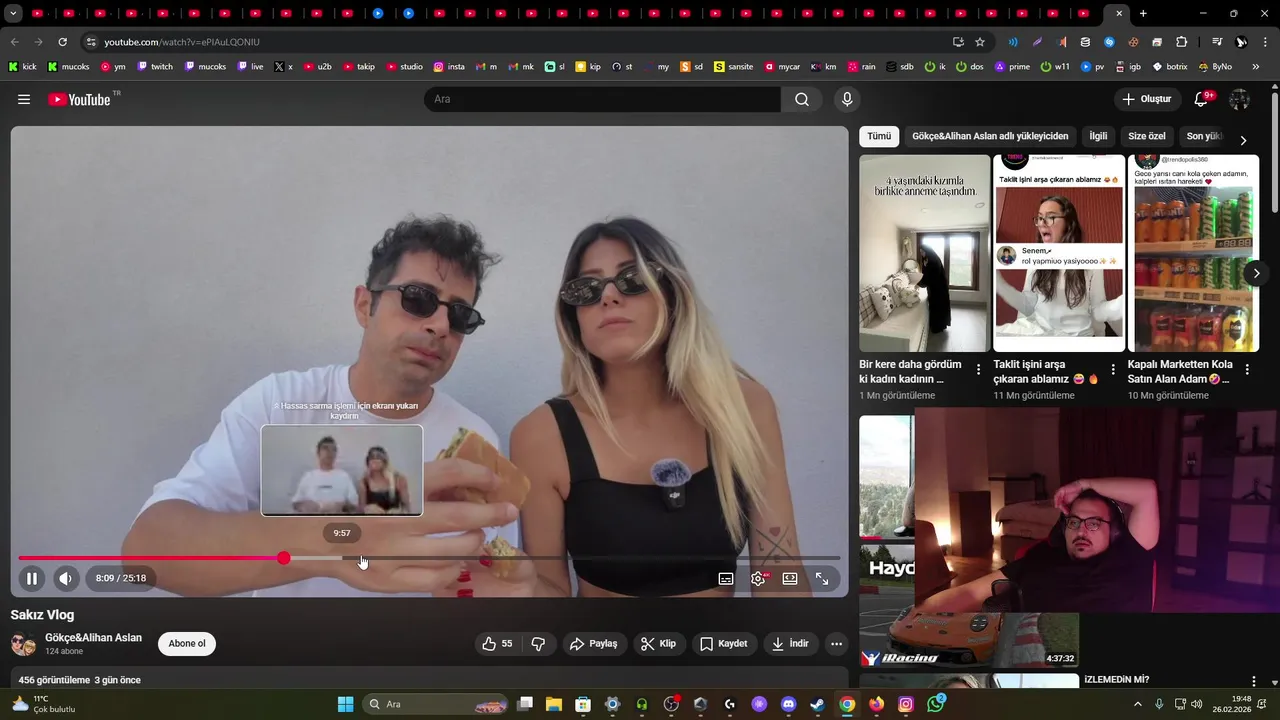Dislike the video with thumbs down

click(538, 644)
